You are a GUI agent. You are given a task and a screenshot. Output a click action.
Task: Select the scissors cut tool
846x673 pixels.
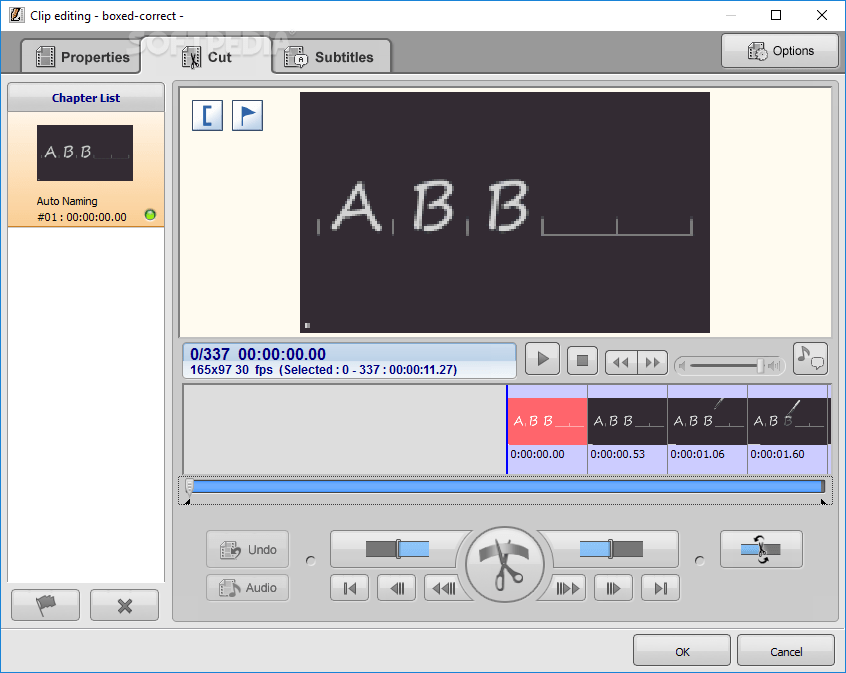[x=505, y=563]
